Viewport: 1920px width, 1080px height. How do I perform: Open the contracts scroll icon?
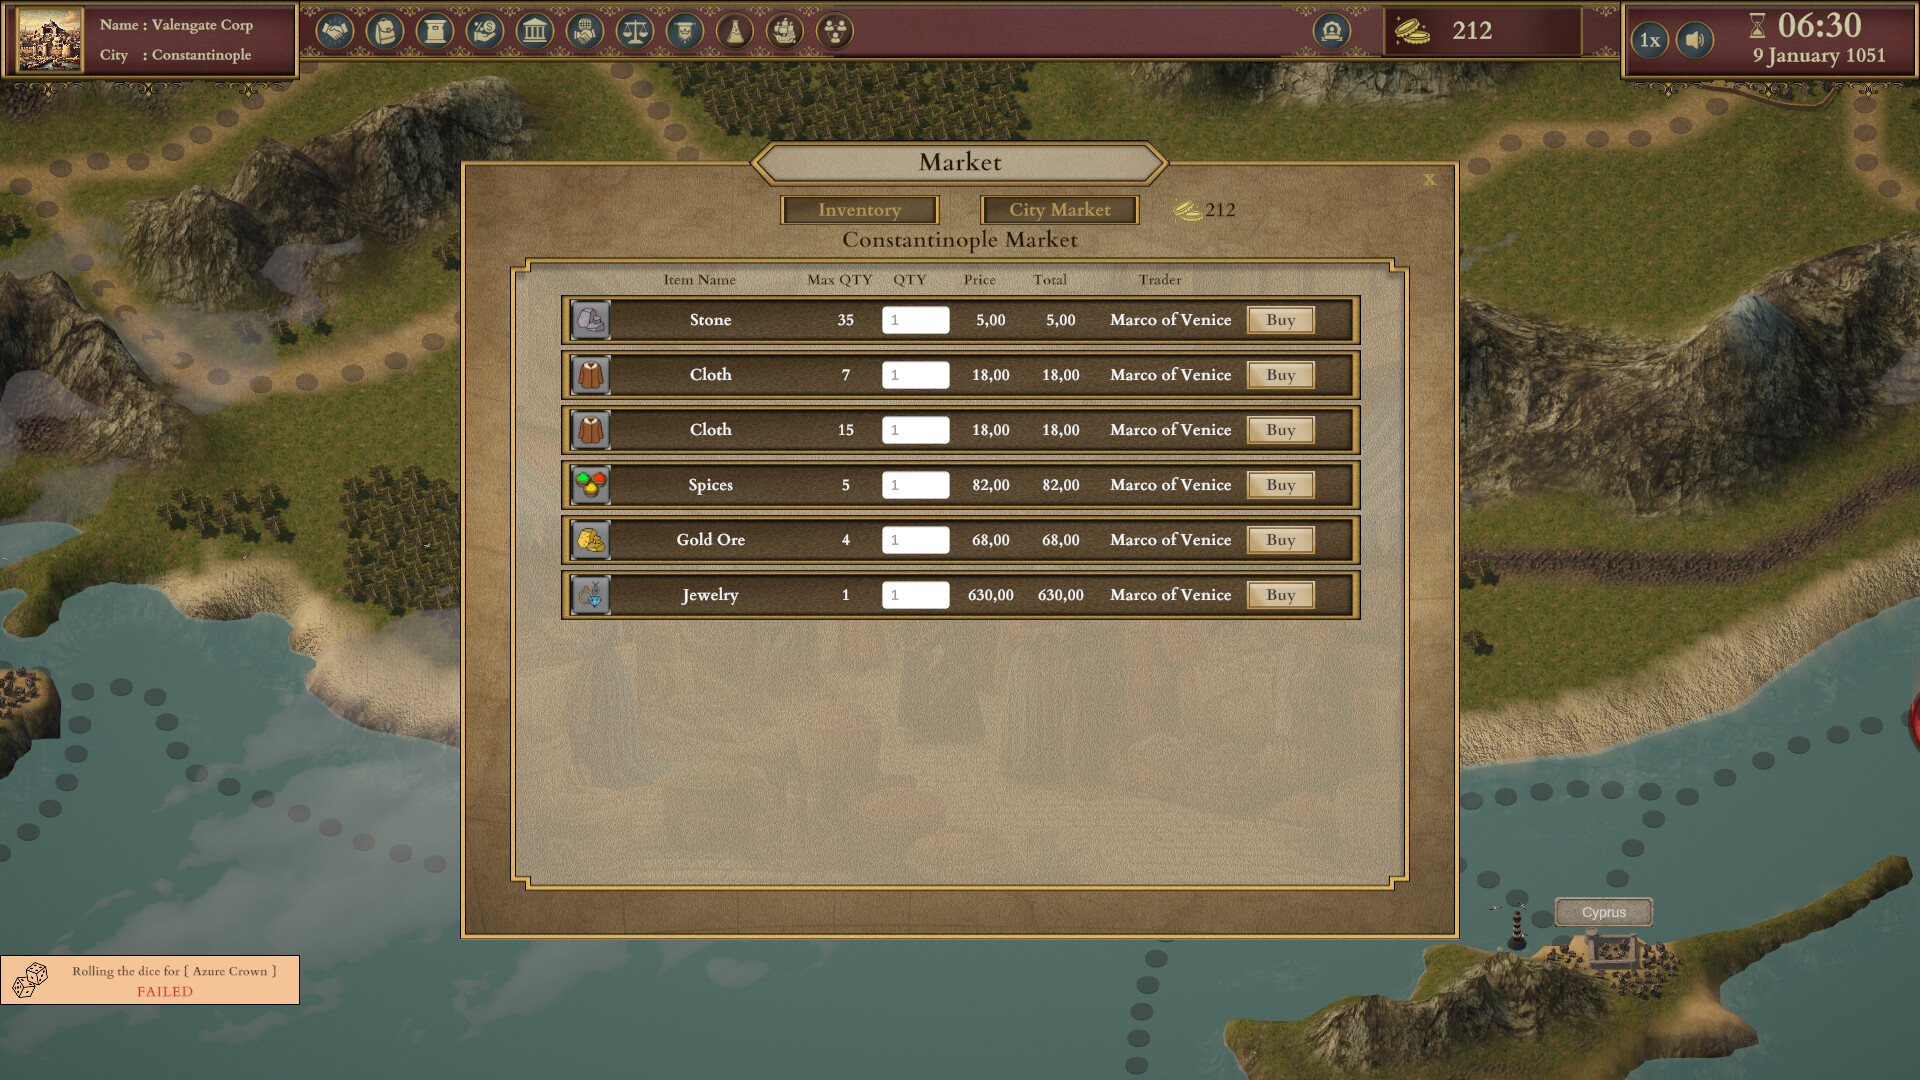click(434, 31)
